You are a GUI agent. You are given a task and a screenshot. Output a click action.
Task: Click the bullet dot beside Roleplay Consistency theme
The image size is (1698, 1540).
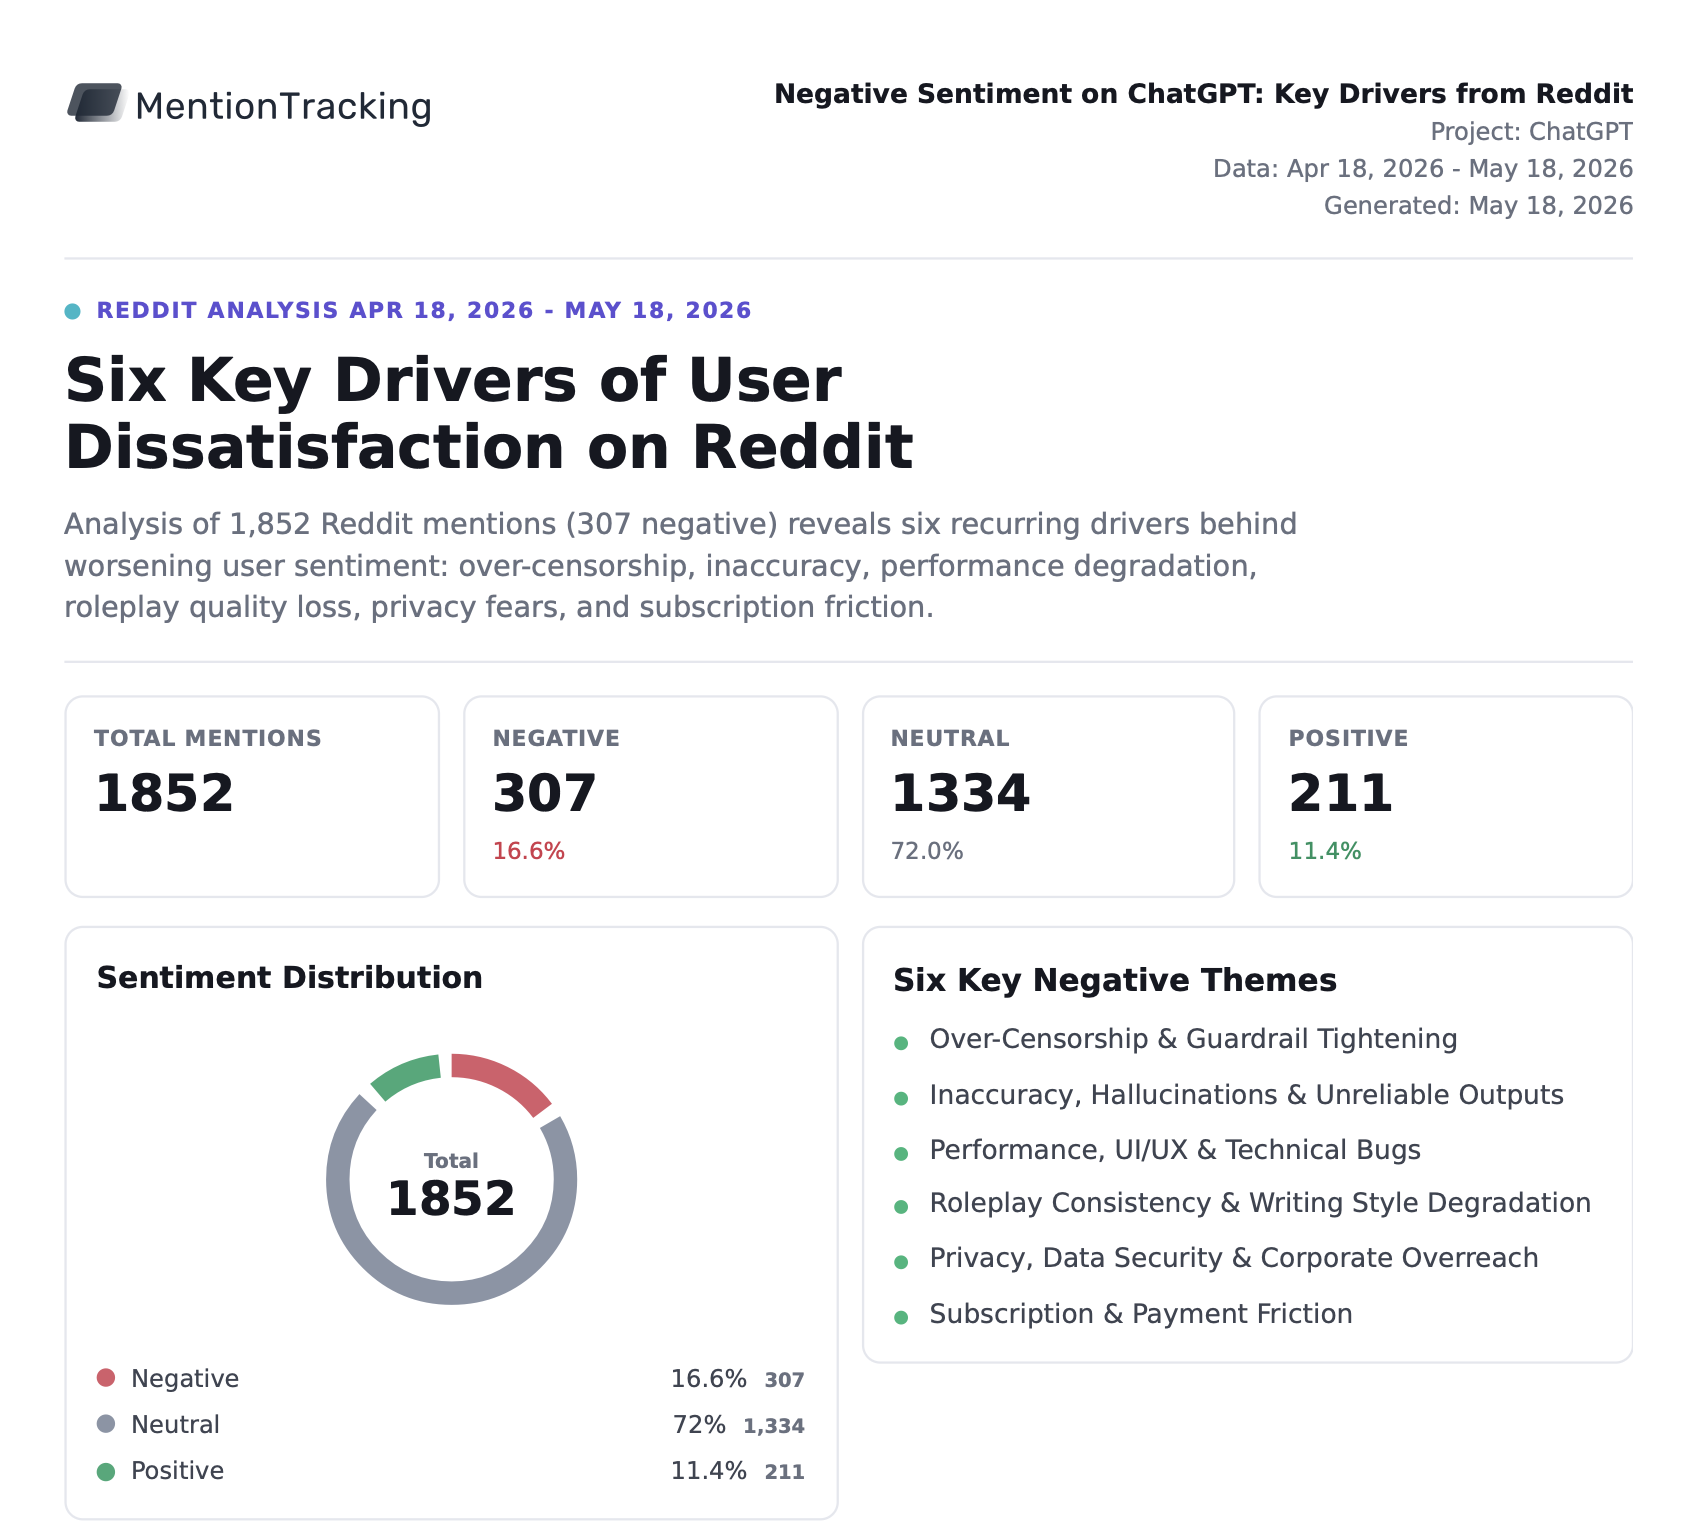point(901,1207)
